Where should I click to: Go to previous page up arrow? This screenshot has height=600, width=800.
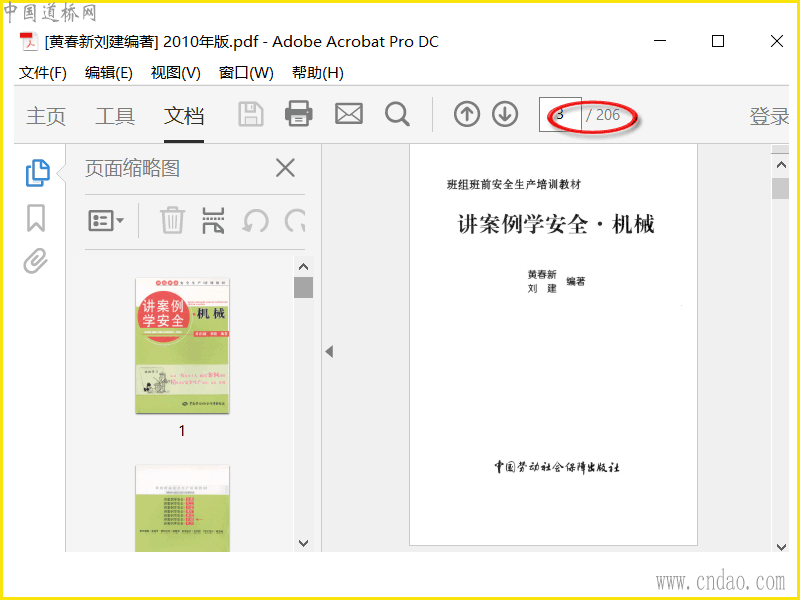(x=466, y=114)
